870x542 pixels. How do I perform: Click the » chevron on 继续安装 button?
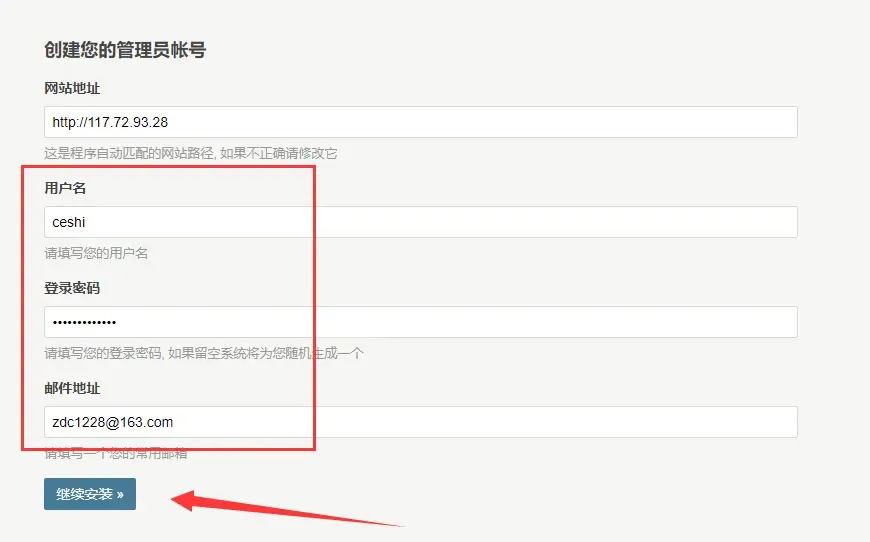120,495
